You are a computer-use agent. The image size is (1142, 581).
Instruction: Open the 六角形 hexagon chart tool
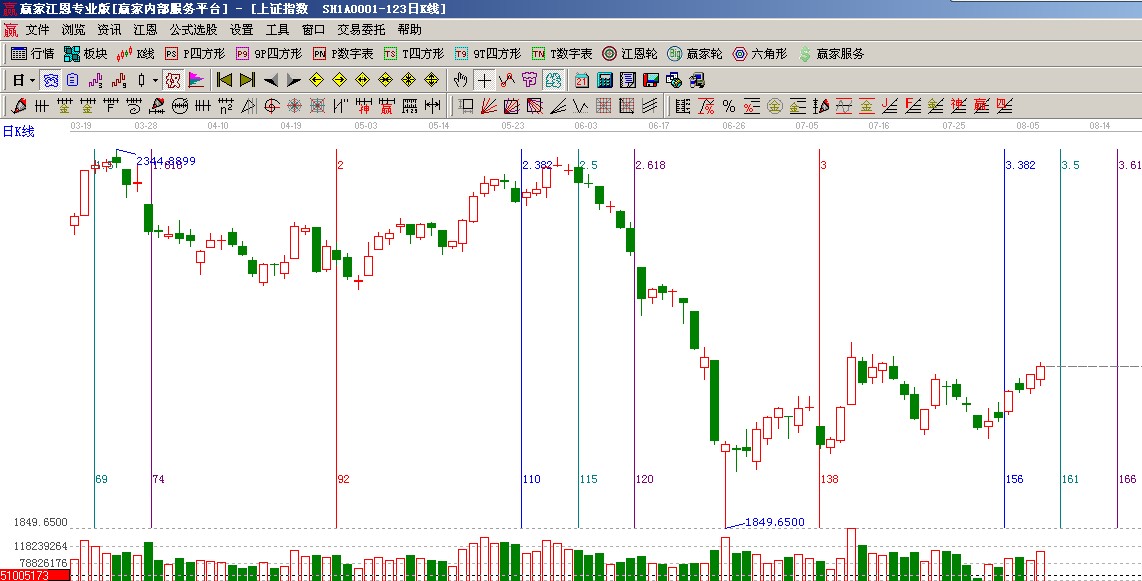[760, 54]
